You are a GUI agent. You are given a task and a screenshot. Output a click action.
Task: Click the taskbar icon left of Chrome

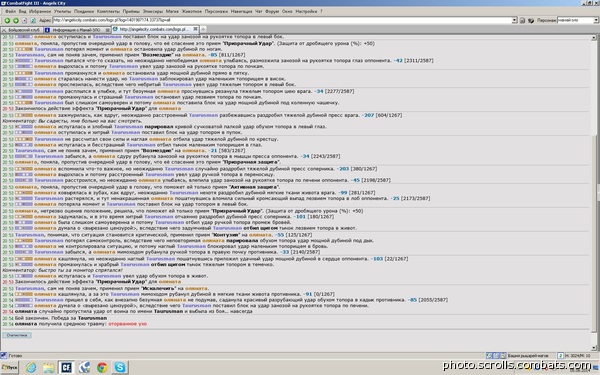point(84,368)
